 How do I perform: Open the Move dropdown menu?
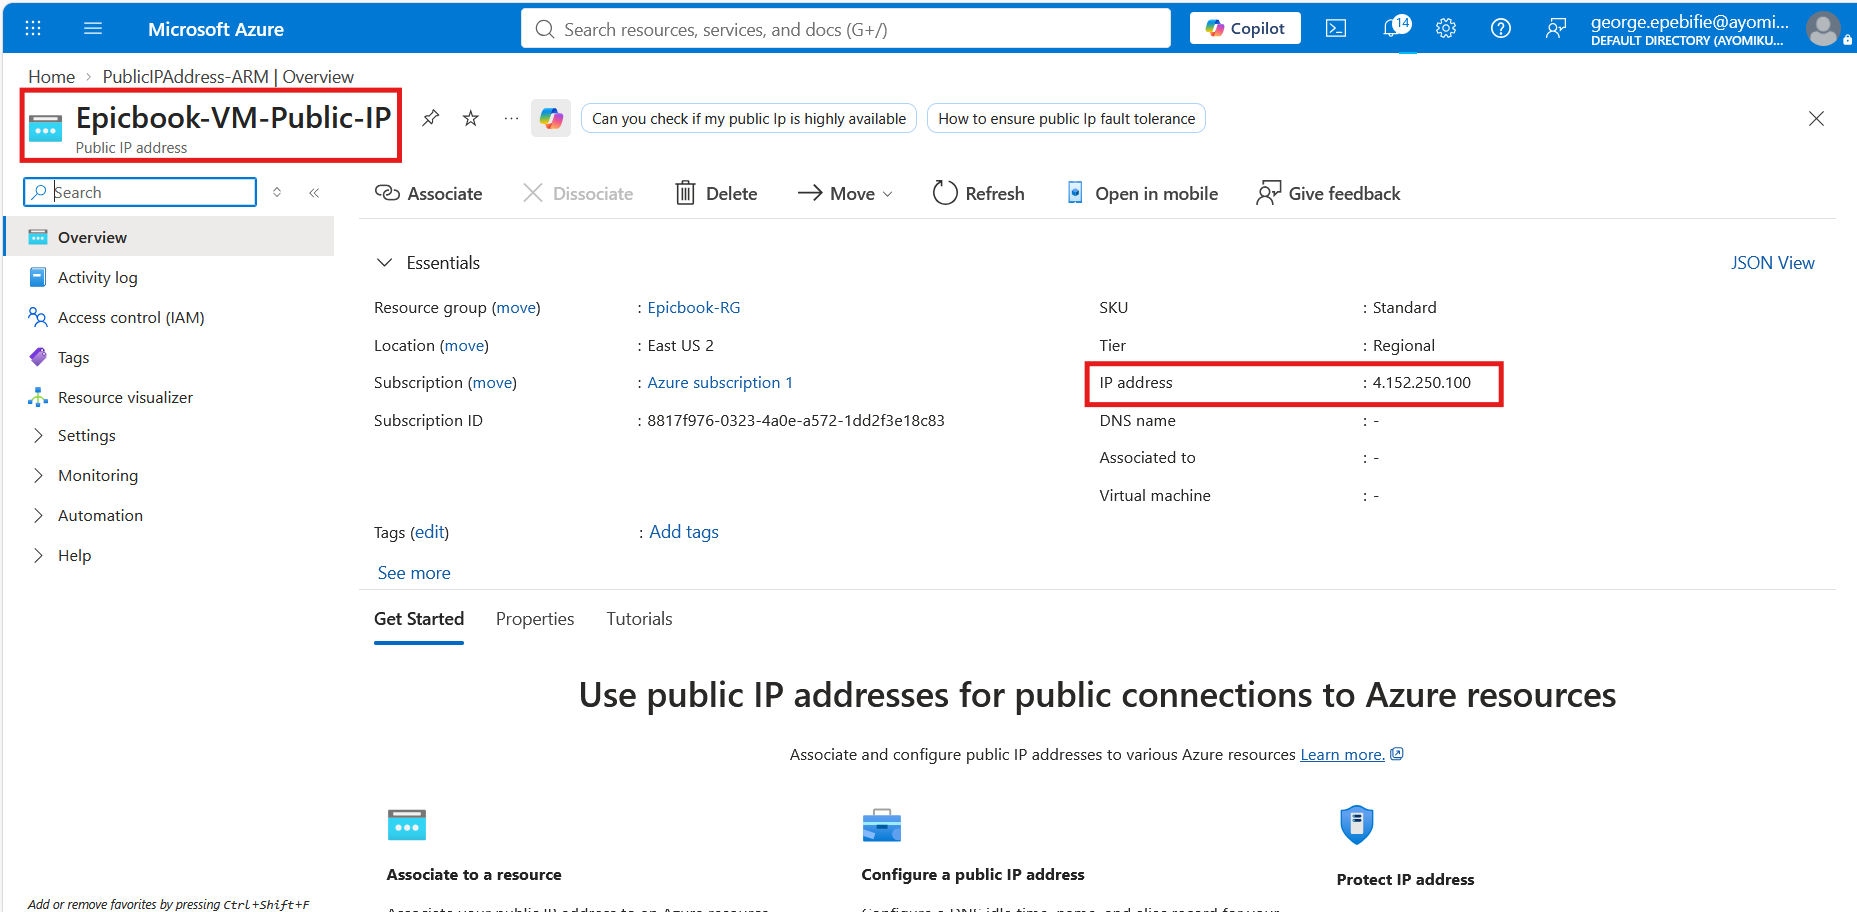[845, 194]
